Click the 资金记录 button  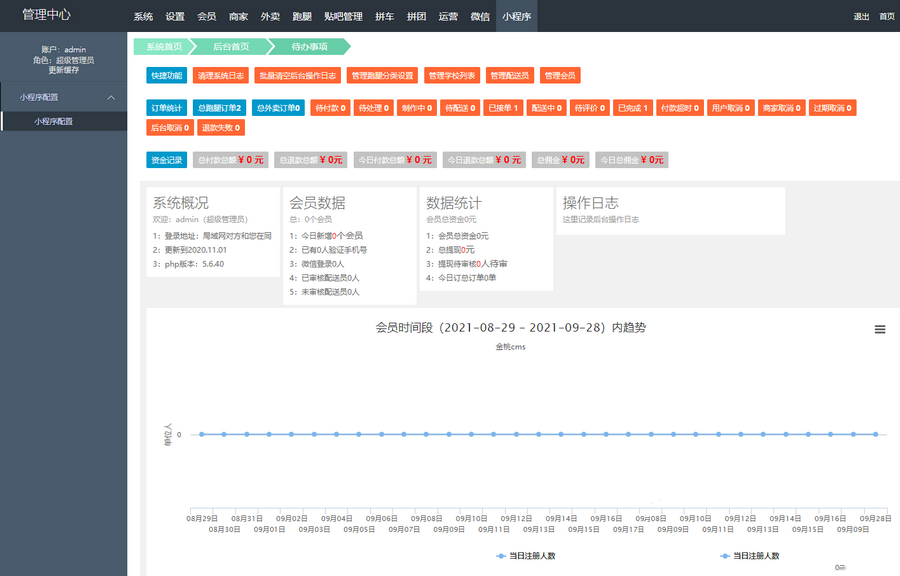coord(166,159)
